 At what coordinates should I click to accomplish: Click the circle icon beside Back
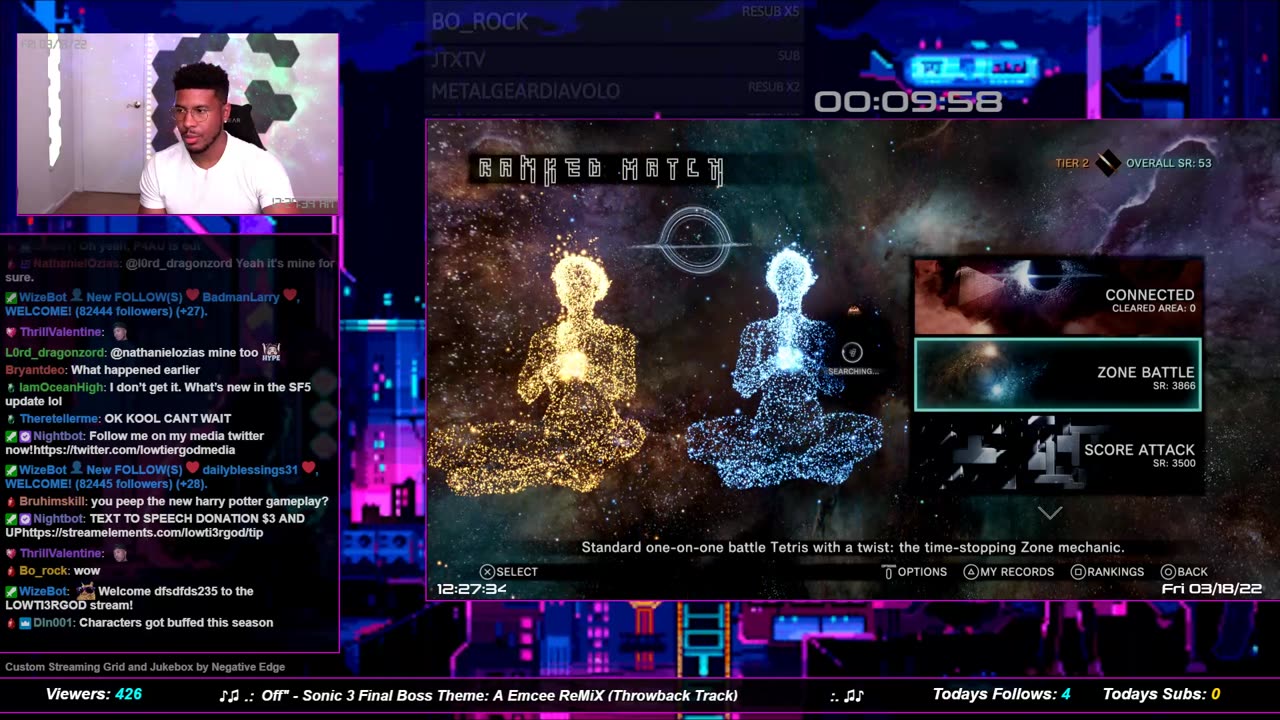click(x=1167, y=572)
